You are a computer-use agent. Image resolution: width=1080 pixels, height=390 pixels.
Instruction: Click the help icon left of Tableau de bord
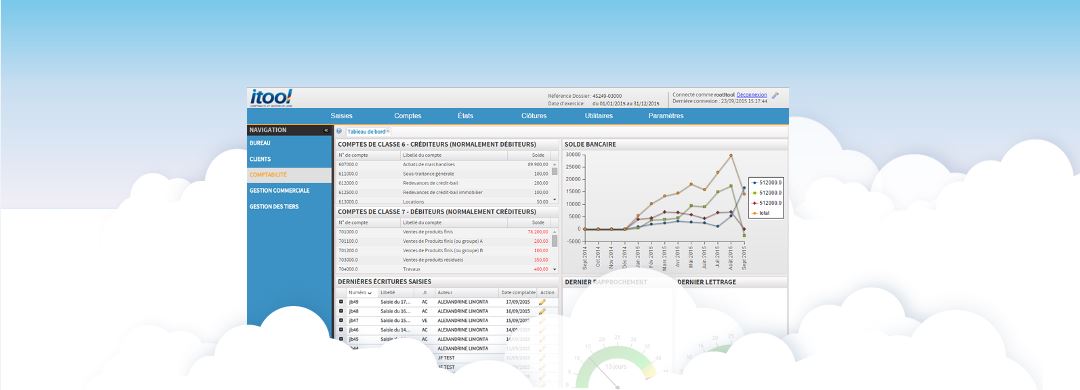339,131
